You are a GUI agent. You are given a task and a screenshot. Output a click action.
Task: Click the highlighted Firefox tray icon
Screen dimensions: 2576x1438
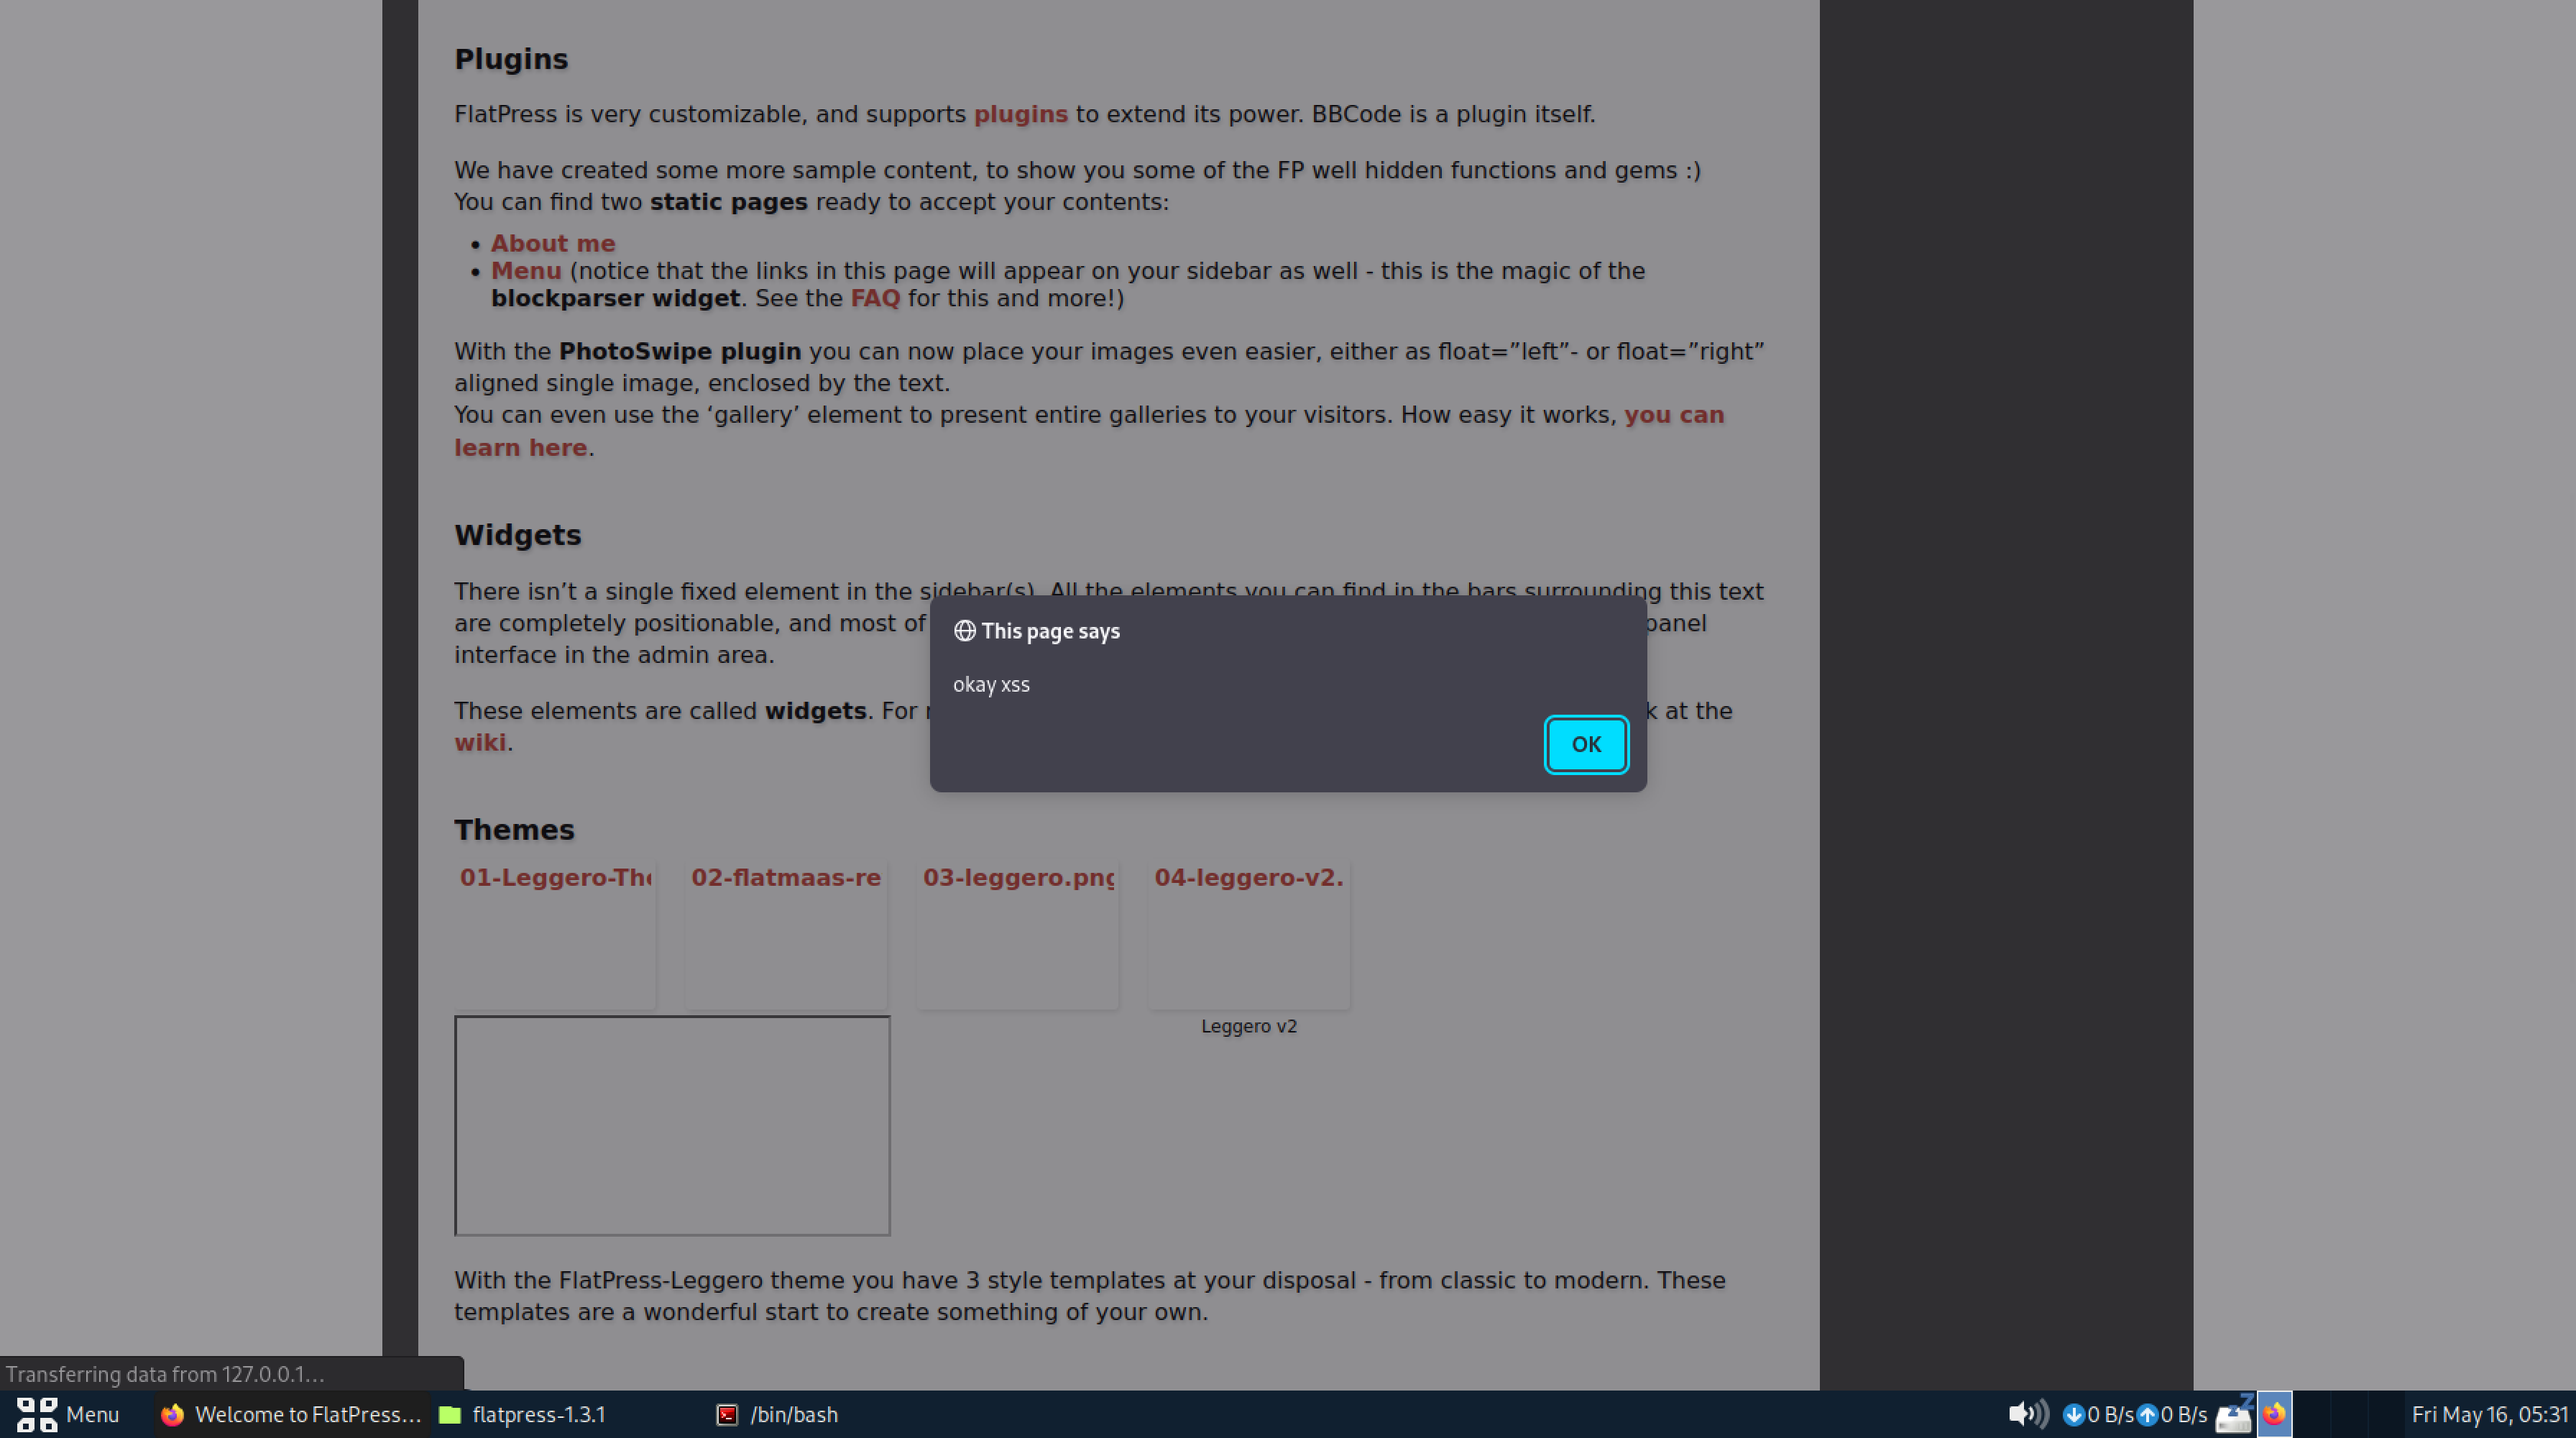[x=2275, y=1414]
